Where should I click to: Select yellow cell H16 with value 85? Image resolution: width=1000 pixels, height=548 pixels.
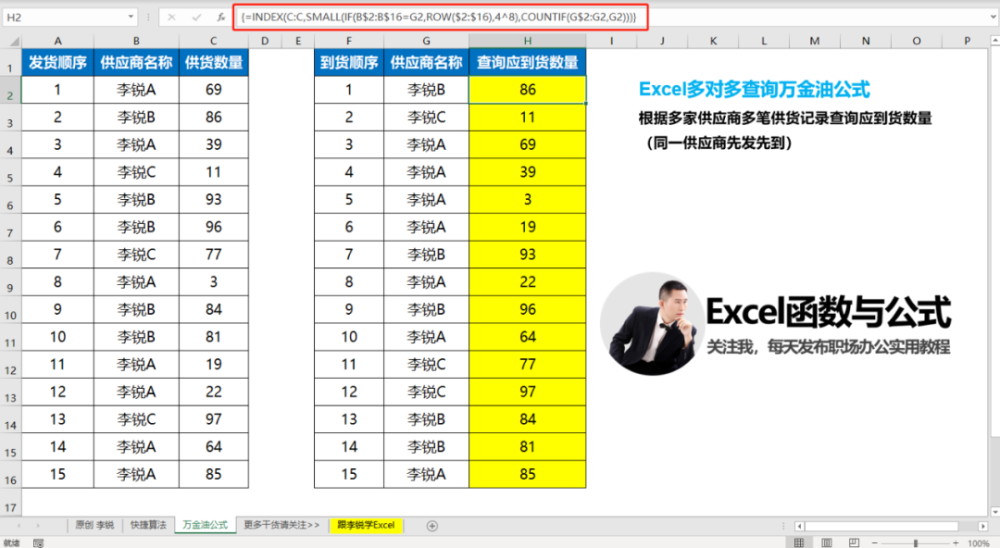point(527,474)
